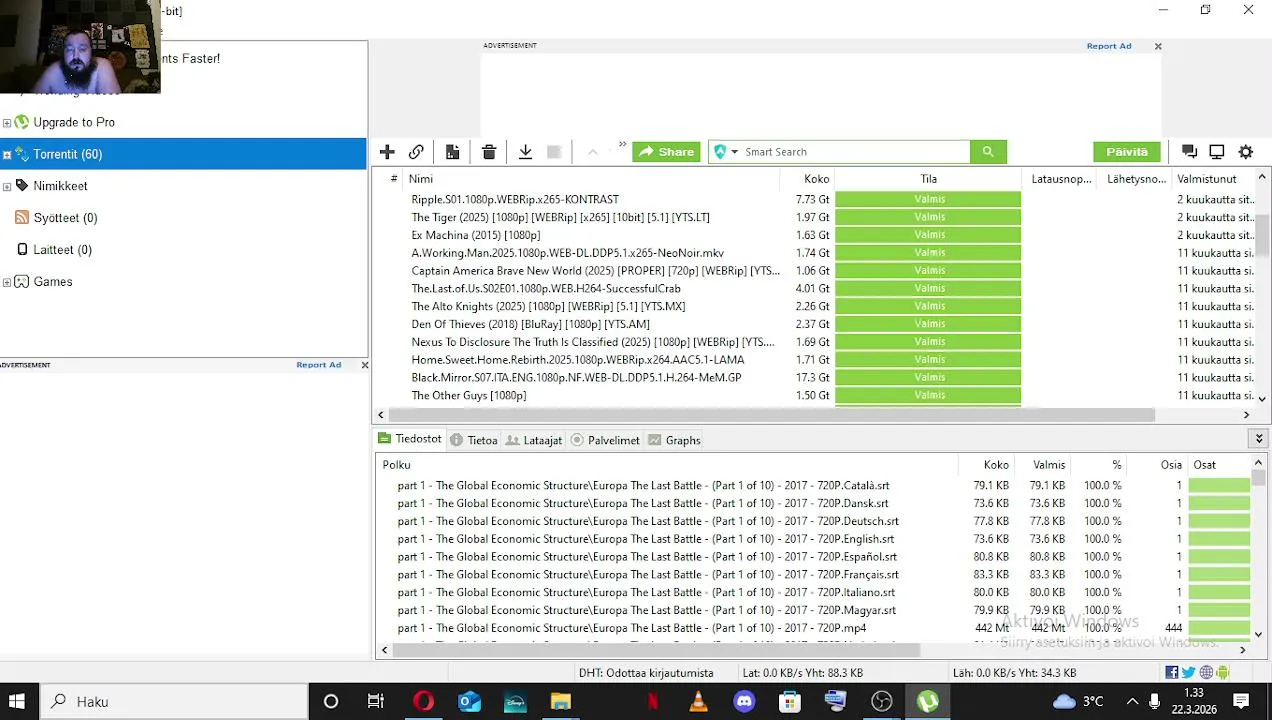Stop torrent square icon in toolbar
Image resolution: width=1272 pixels, height=720 pixels.
tap(554, 152)
